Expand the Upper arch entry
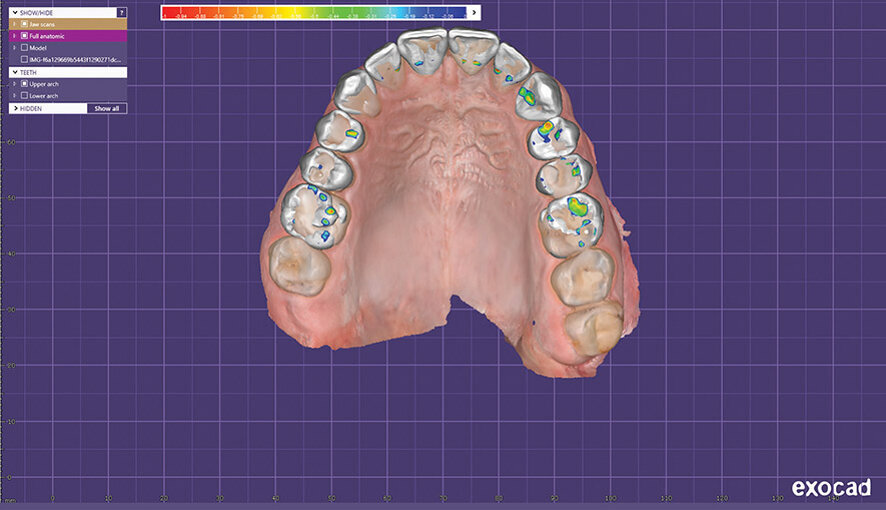The height and width of the screenshot is (510, 886). click(14, 84)
